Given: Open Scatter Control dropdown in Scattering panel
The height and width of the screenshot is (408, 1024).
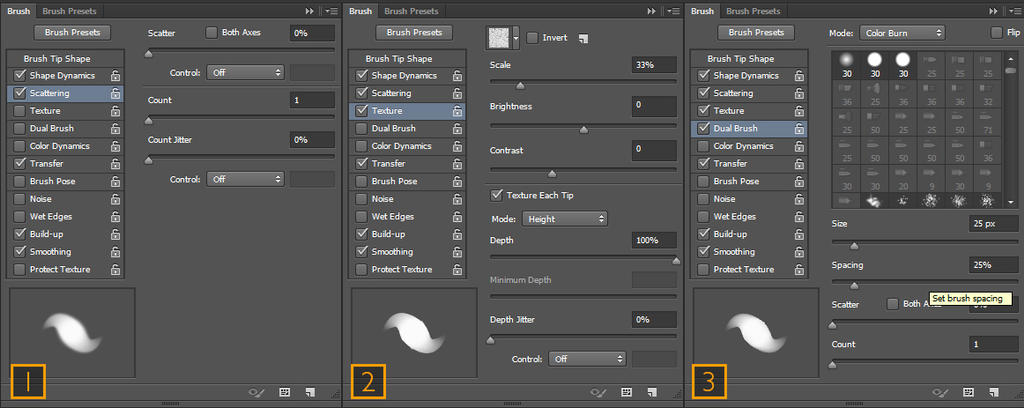Looking at the screenshot, I should click(x=246, y=72).
